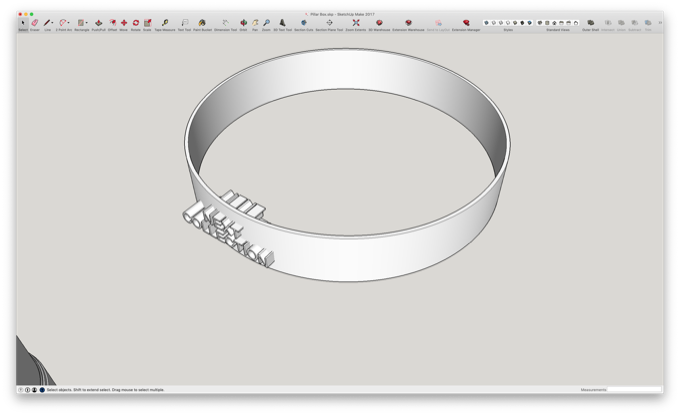This screenshot has width=680, height=415.
Task: Select the Outer Shell tool
Action: (590, 23)
